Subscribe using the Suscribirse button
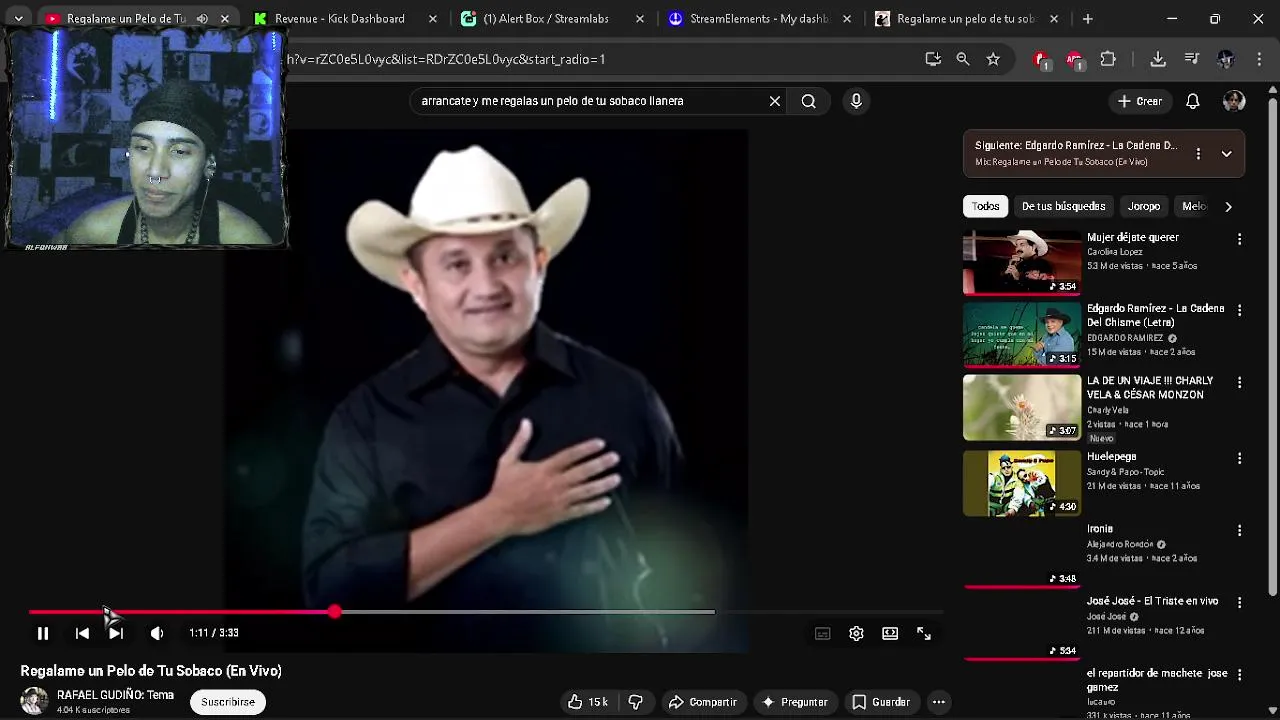The height and width of the screenshot is (720, 1280). 227,702
